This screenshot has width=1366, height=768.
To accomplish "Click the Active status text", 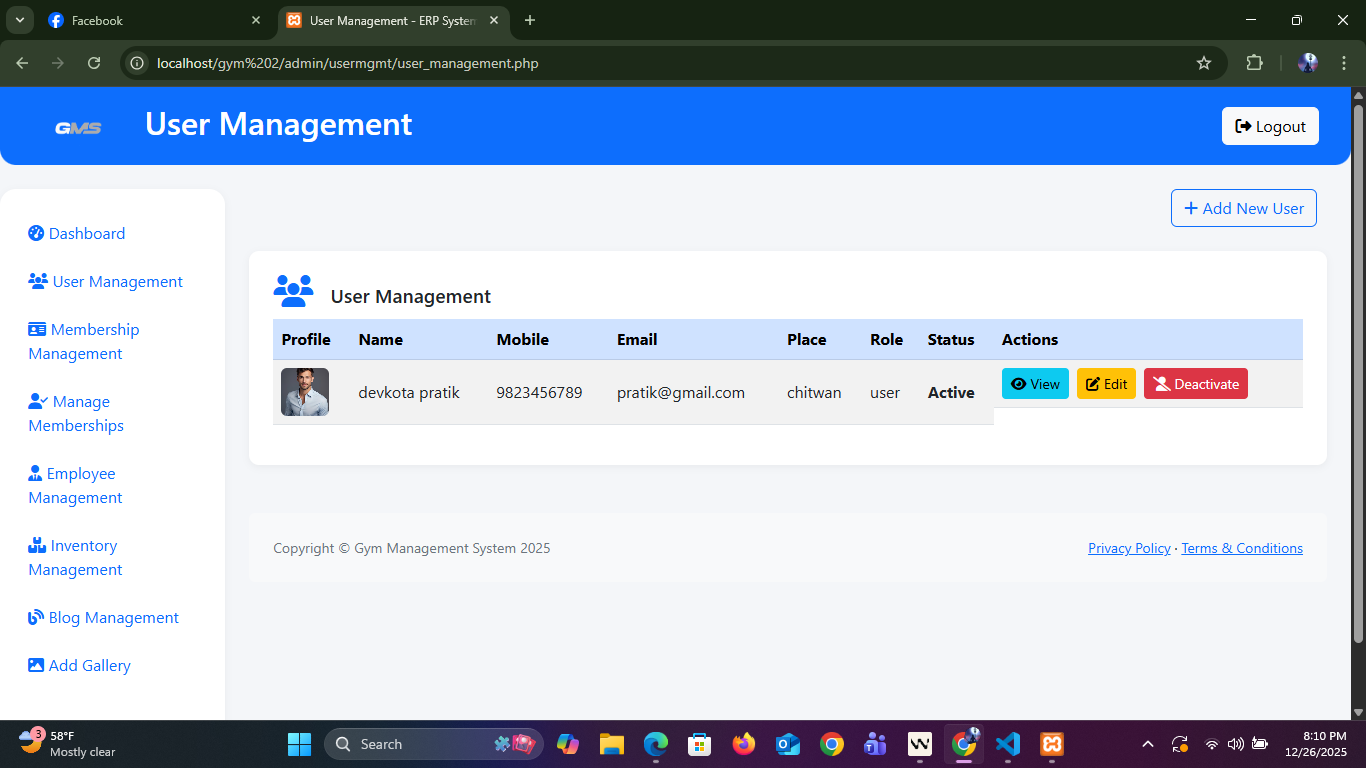I will point(951,392).
